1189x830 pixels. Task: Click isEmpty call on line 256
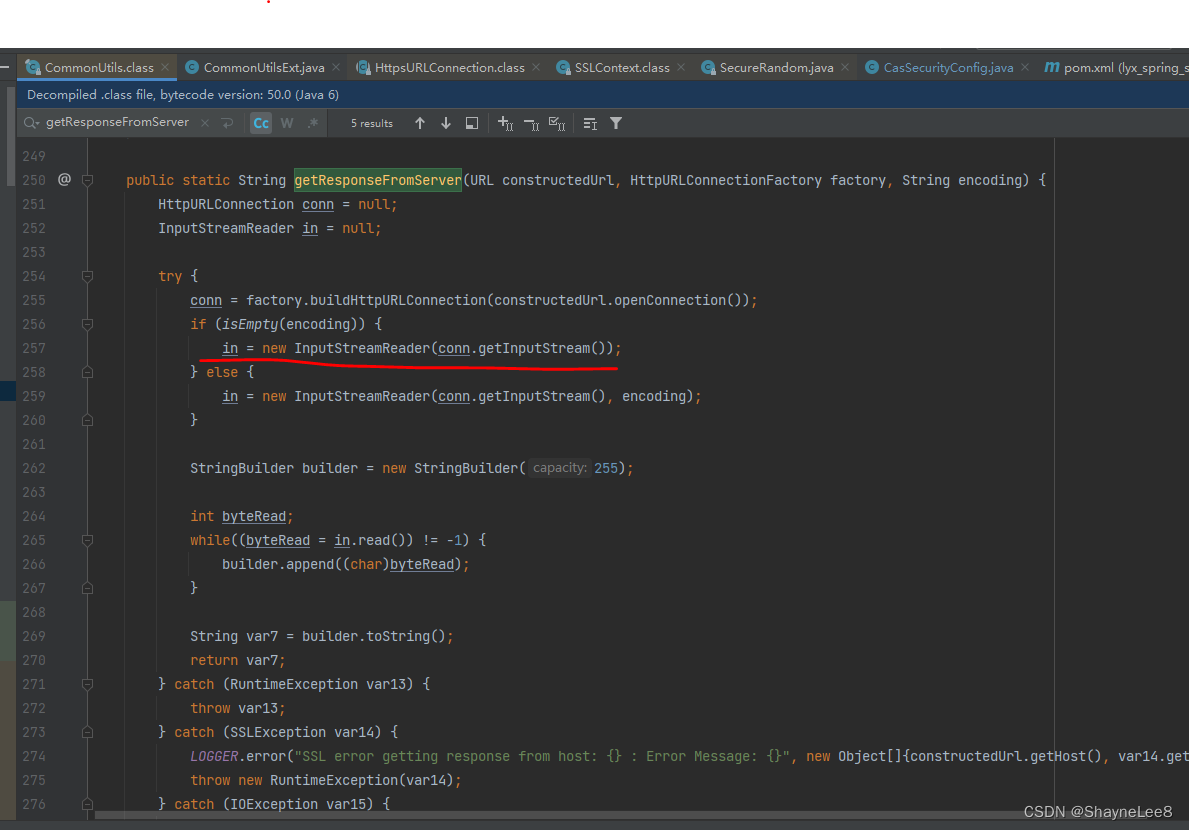(249, 324)
